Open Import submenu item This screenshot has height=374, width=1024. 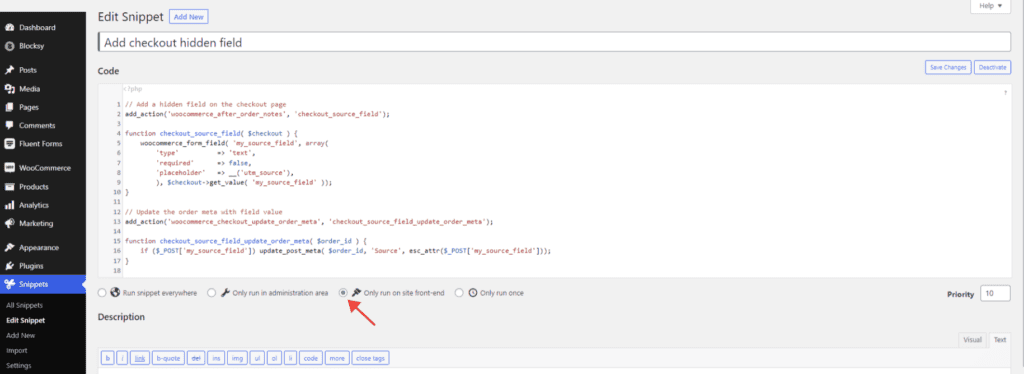click(16, 351)
